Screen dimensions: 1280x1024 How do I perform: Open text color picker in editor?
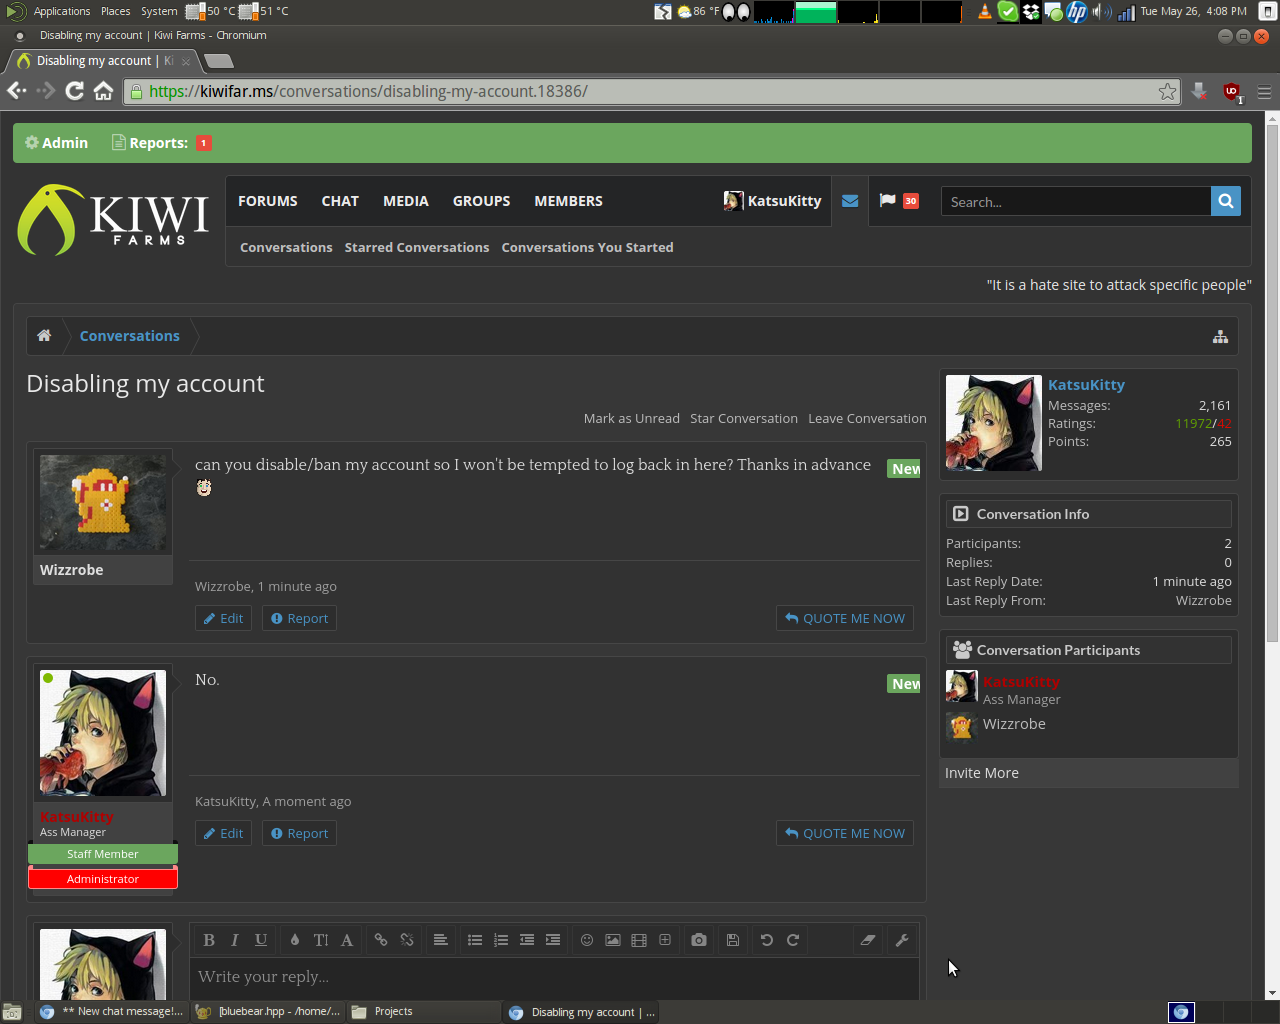(x=295, y=940)
